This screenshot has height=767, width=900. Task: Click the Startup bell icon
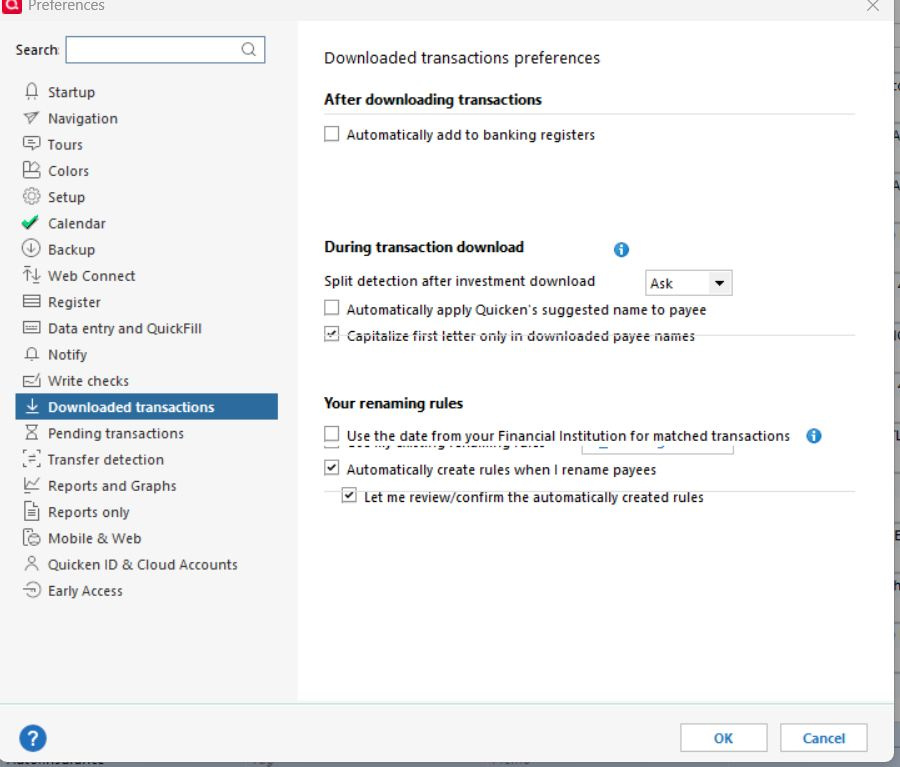[32, 91]
